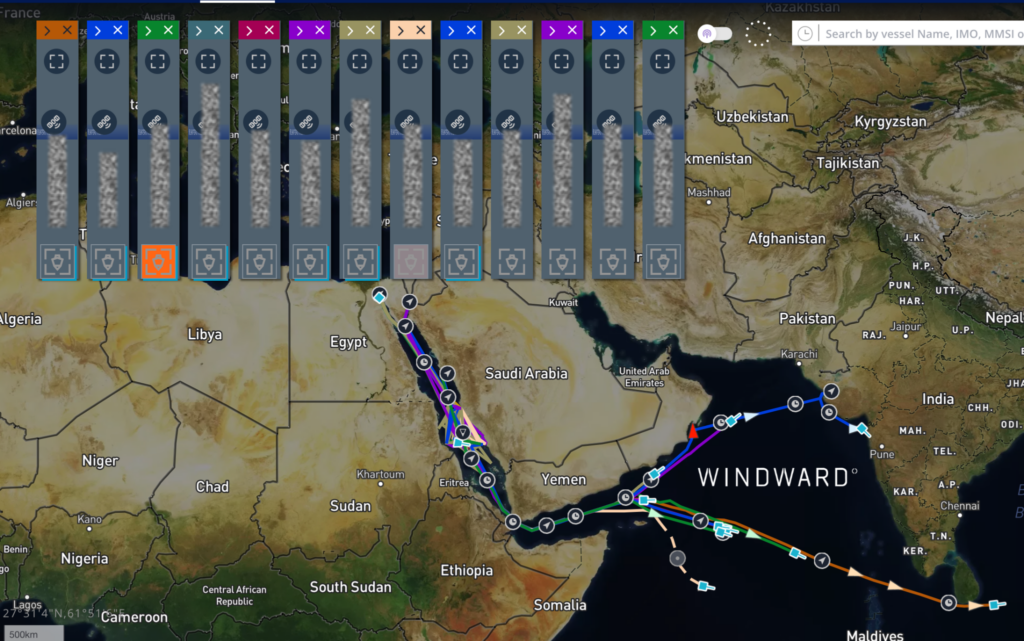
Task: Toggle shield location button on first blue-header card
Action: click(108, 262)
